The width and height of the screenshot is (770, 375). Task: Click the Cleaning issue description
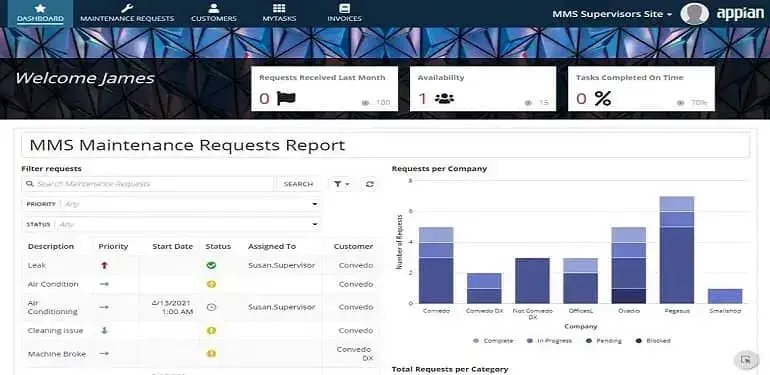pyautogui.click(x=55, y=331)
